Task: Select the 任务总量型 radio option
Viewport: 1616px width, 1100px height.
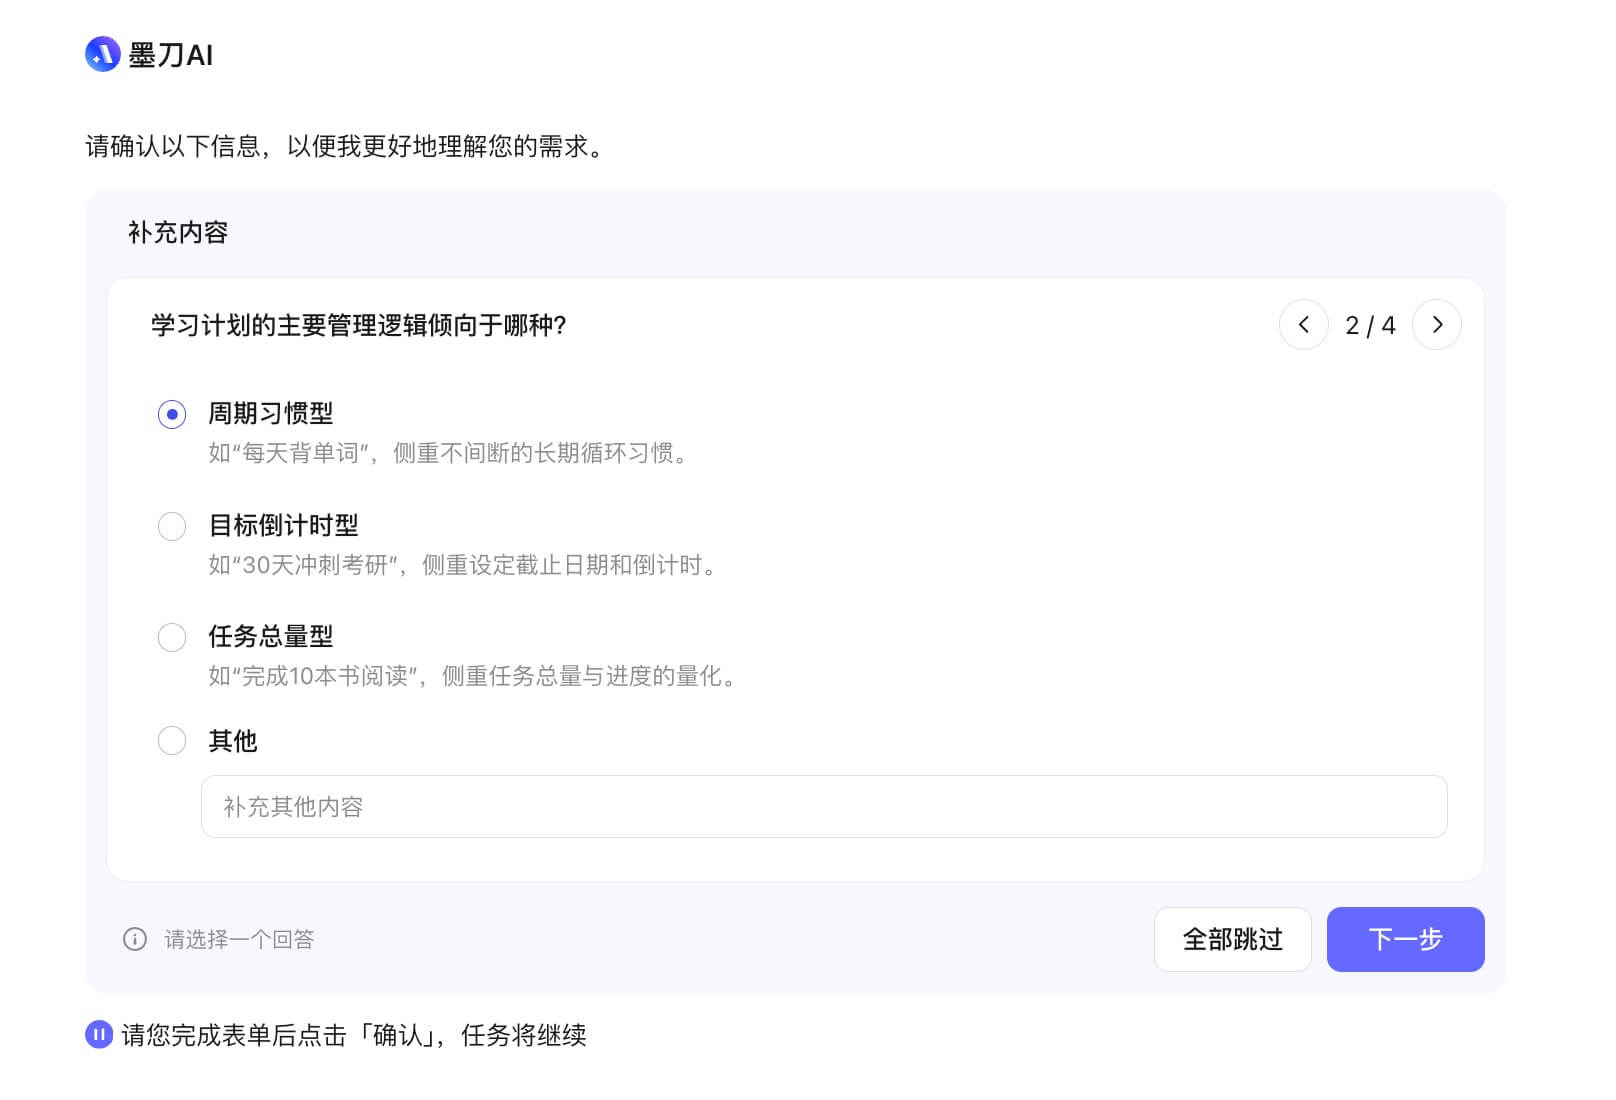Action: click(172, 637)
